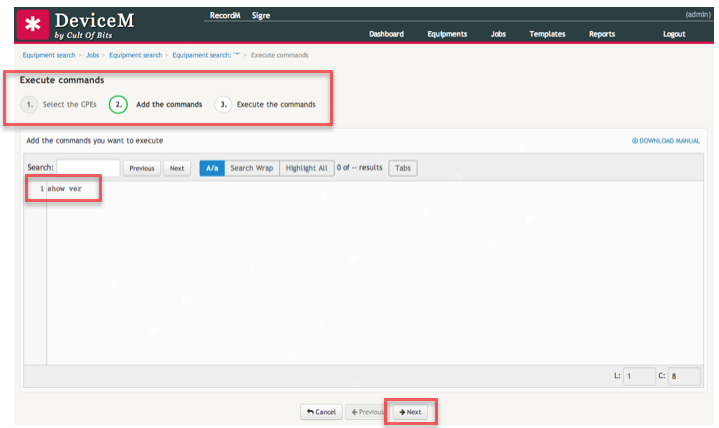This screenshot has height=428, width=719.
Task: Click the Tabs button in editor toolbar
Action: click(x=402, y=168)
